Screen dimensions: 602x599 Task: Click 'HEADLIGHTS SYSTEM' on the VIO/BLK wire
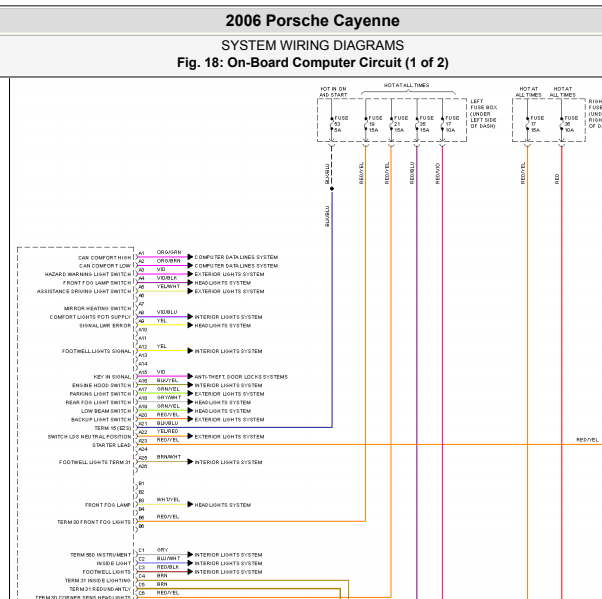[223, 283]
